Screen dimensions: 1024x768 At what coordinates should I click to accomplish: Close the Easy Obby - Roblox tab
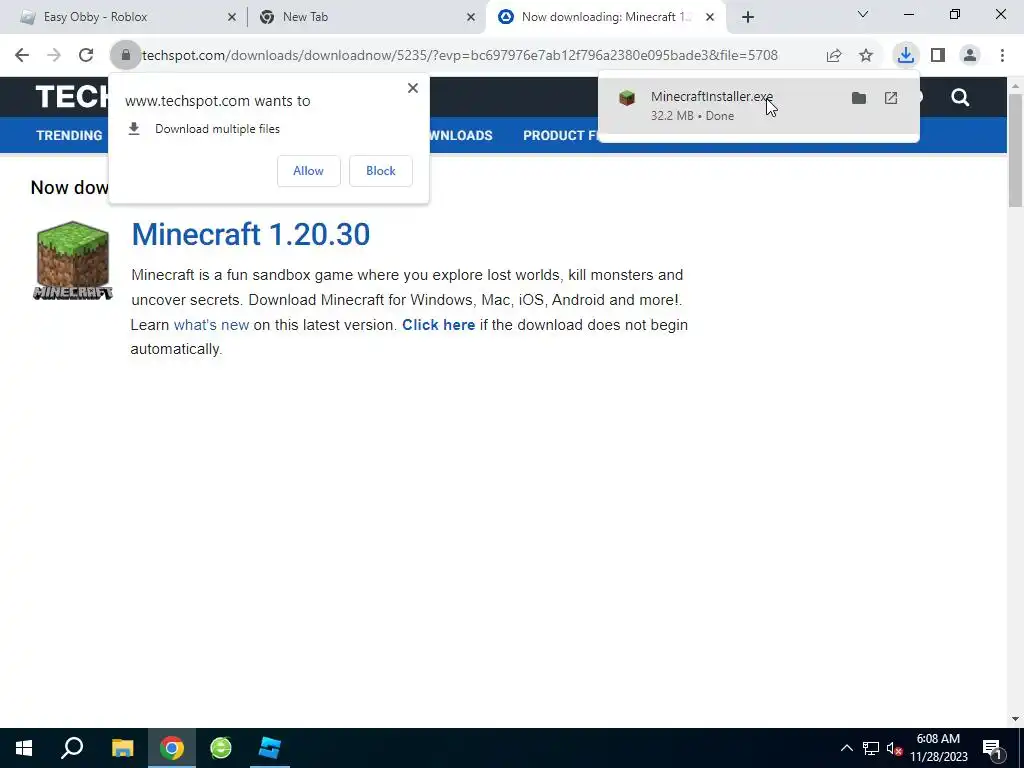click(x=232, y=17)
